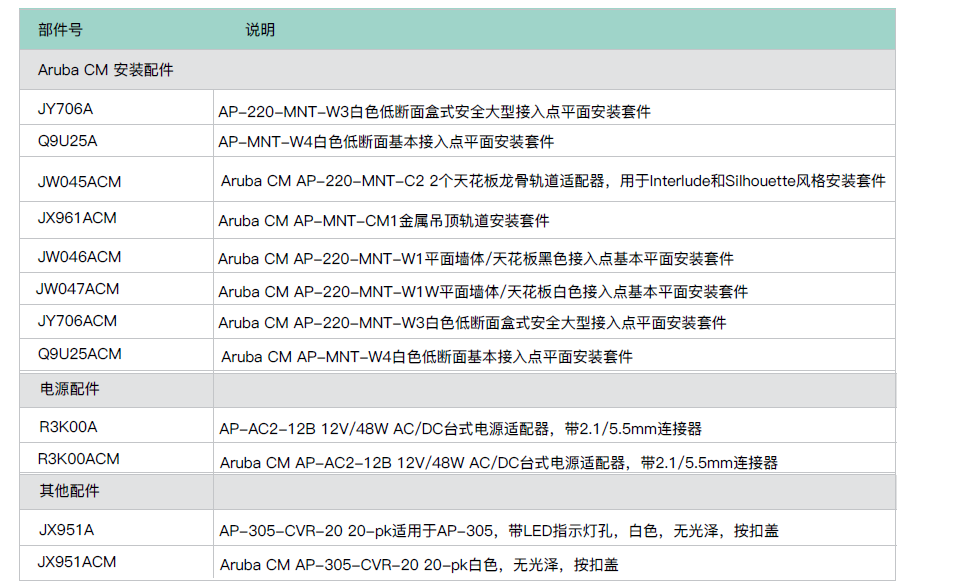Image resolution: width=960 pixels, height=588 pixels.
Task: Select part number Q9U25ACM
Action: pyautogui.click(x=80, y=354)
